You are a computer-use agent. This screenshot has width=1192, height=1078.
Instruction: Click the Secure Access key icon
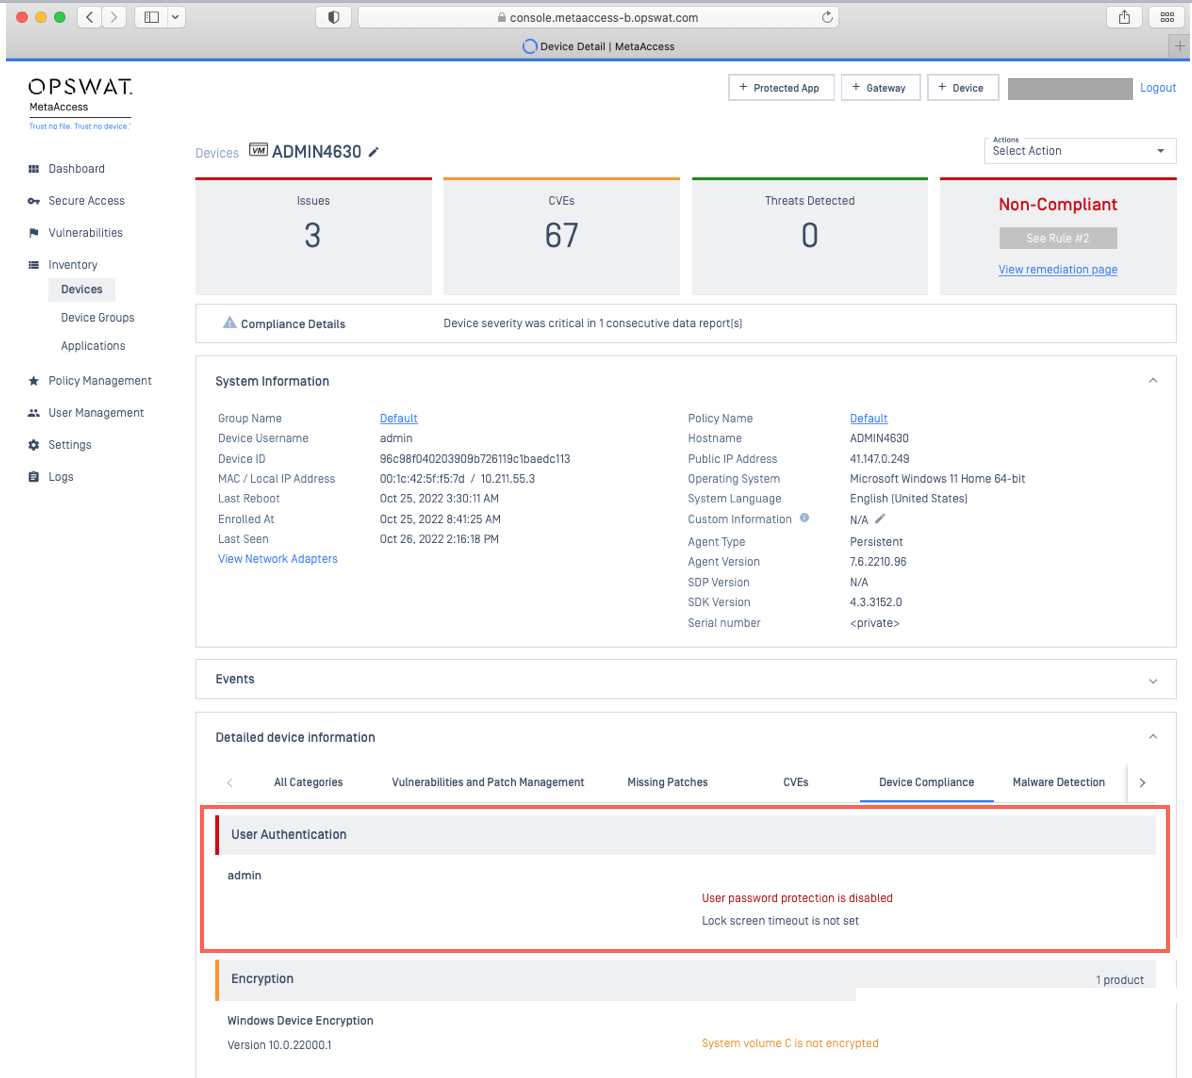click(33, 201)
